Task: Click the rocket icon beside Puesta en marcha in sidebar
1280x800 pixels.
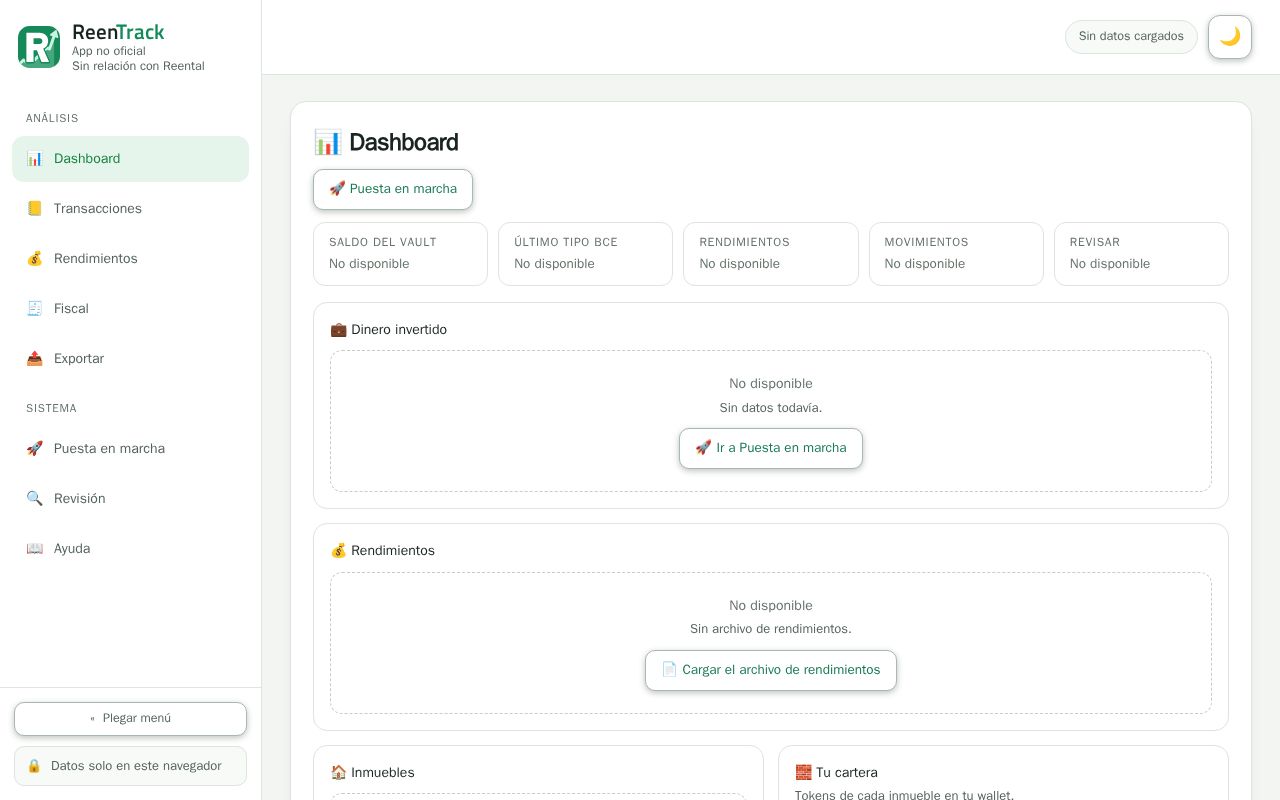Action: [x=35, y=449]
